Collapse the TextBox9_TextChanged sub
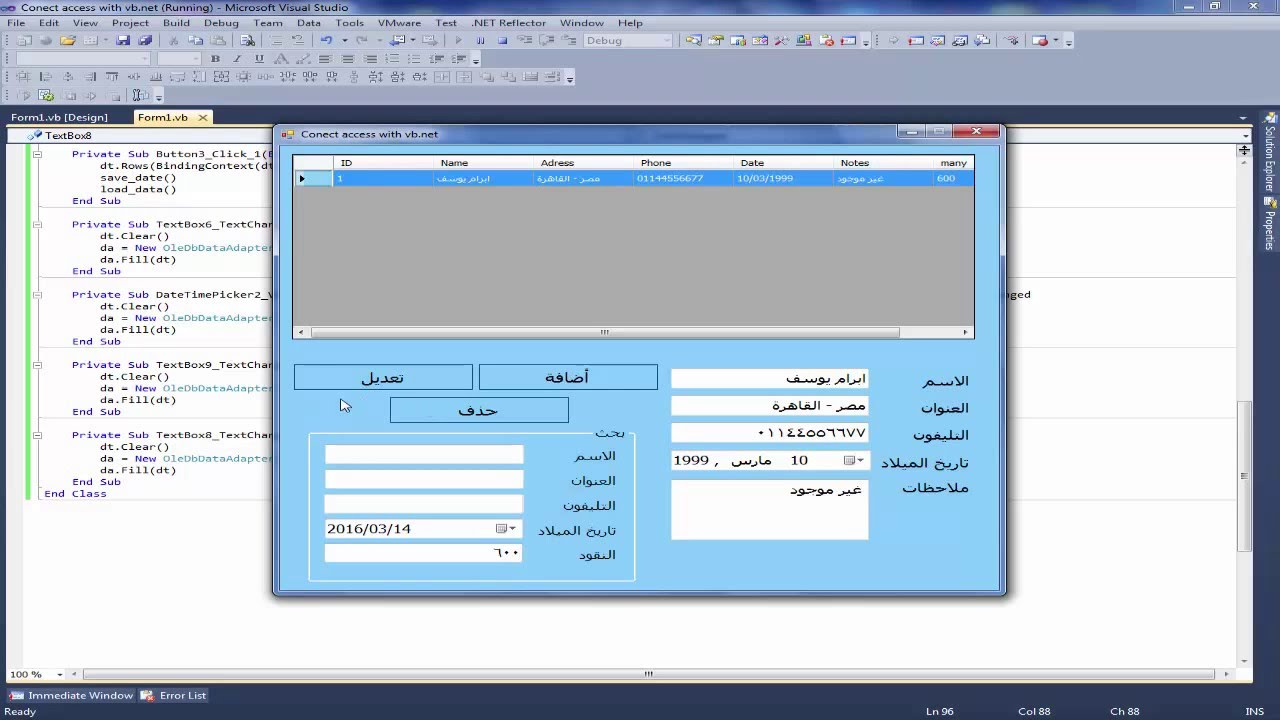1280x720 pixels. click(37, 365)
